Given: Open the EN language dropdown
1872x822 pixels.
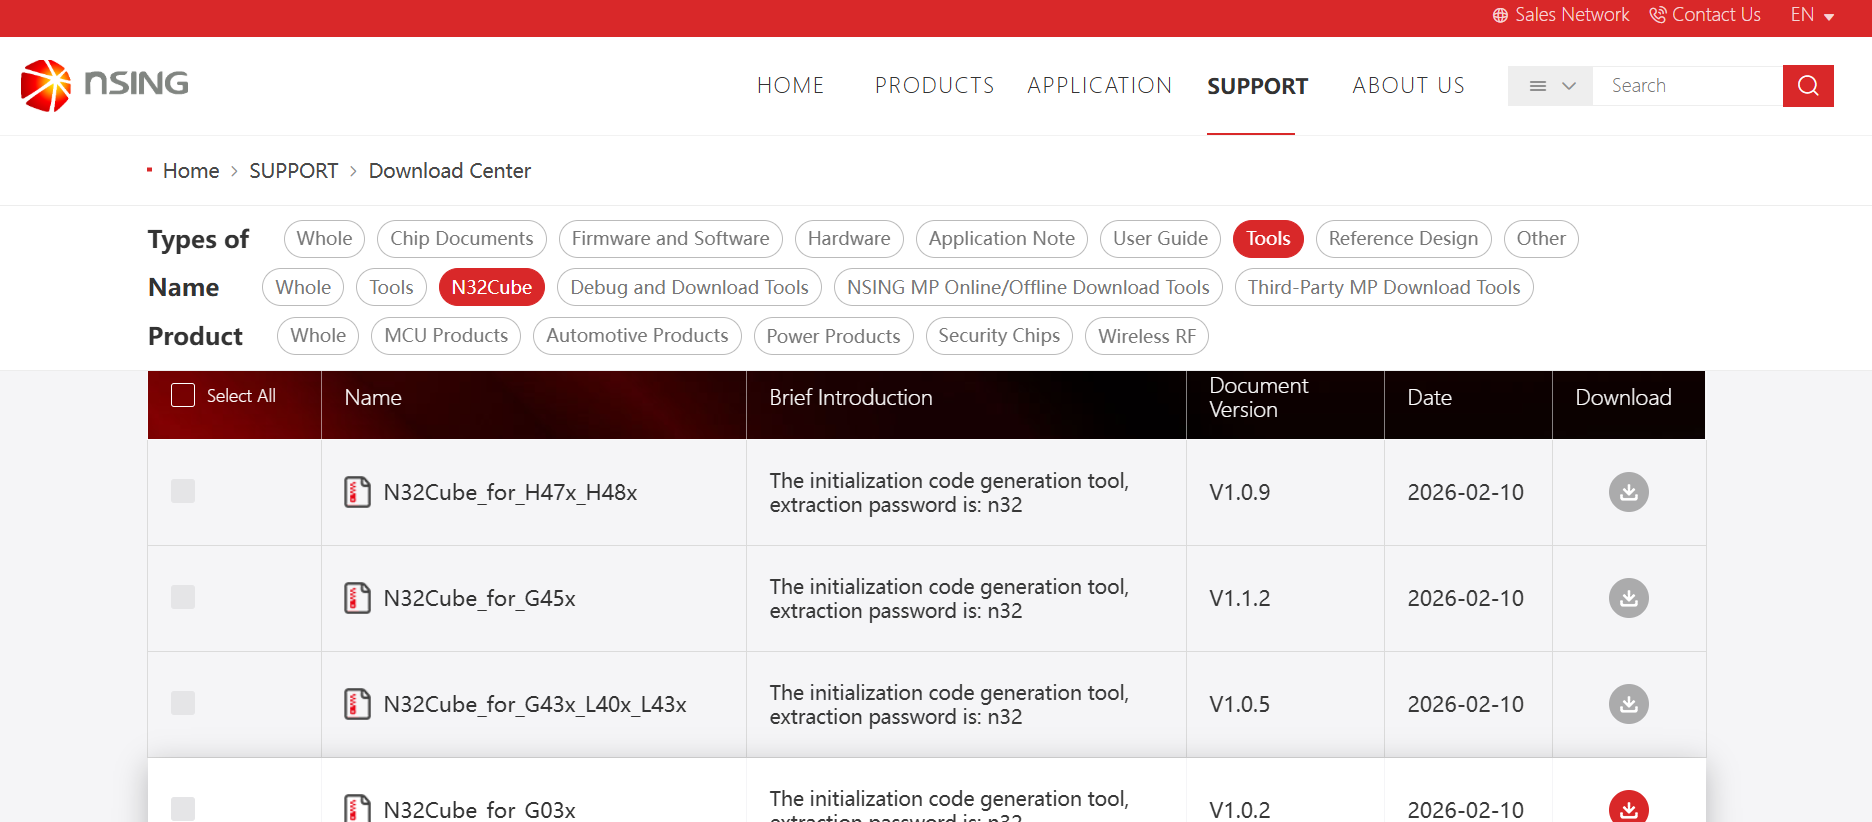Looking at the screenshot, I should coord(1811,15).
